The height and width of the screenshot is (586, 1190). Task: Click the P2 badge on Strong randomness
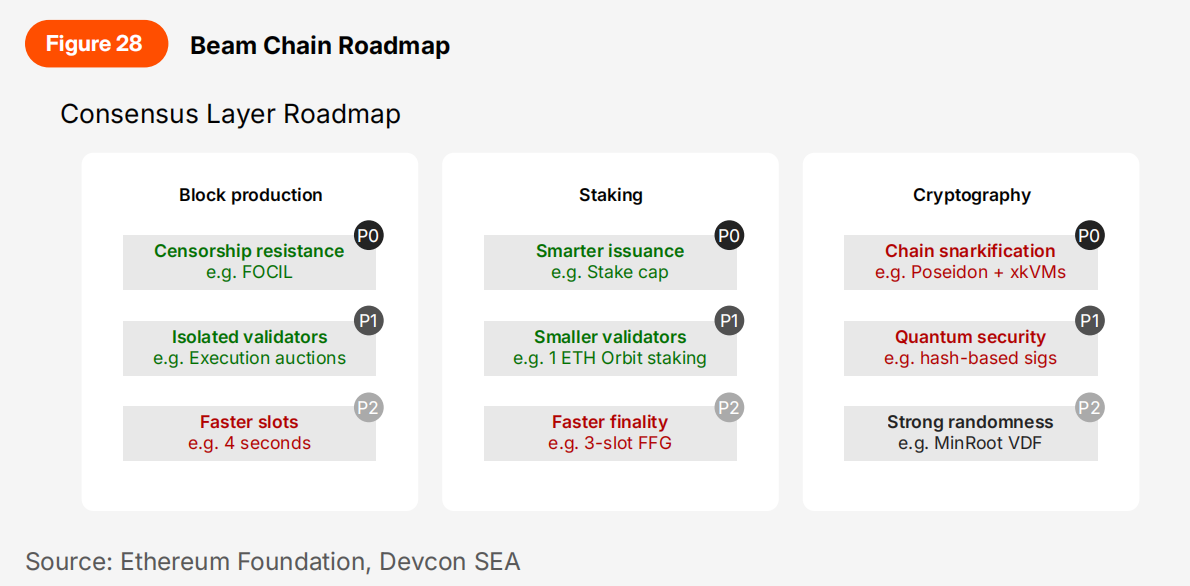1089,407
